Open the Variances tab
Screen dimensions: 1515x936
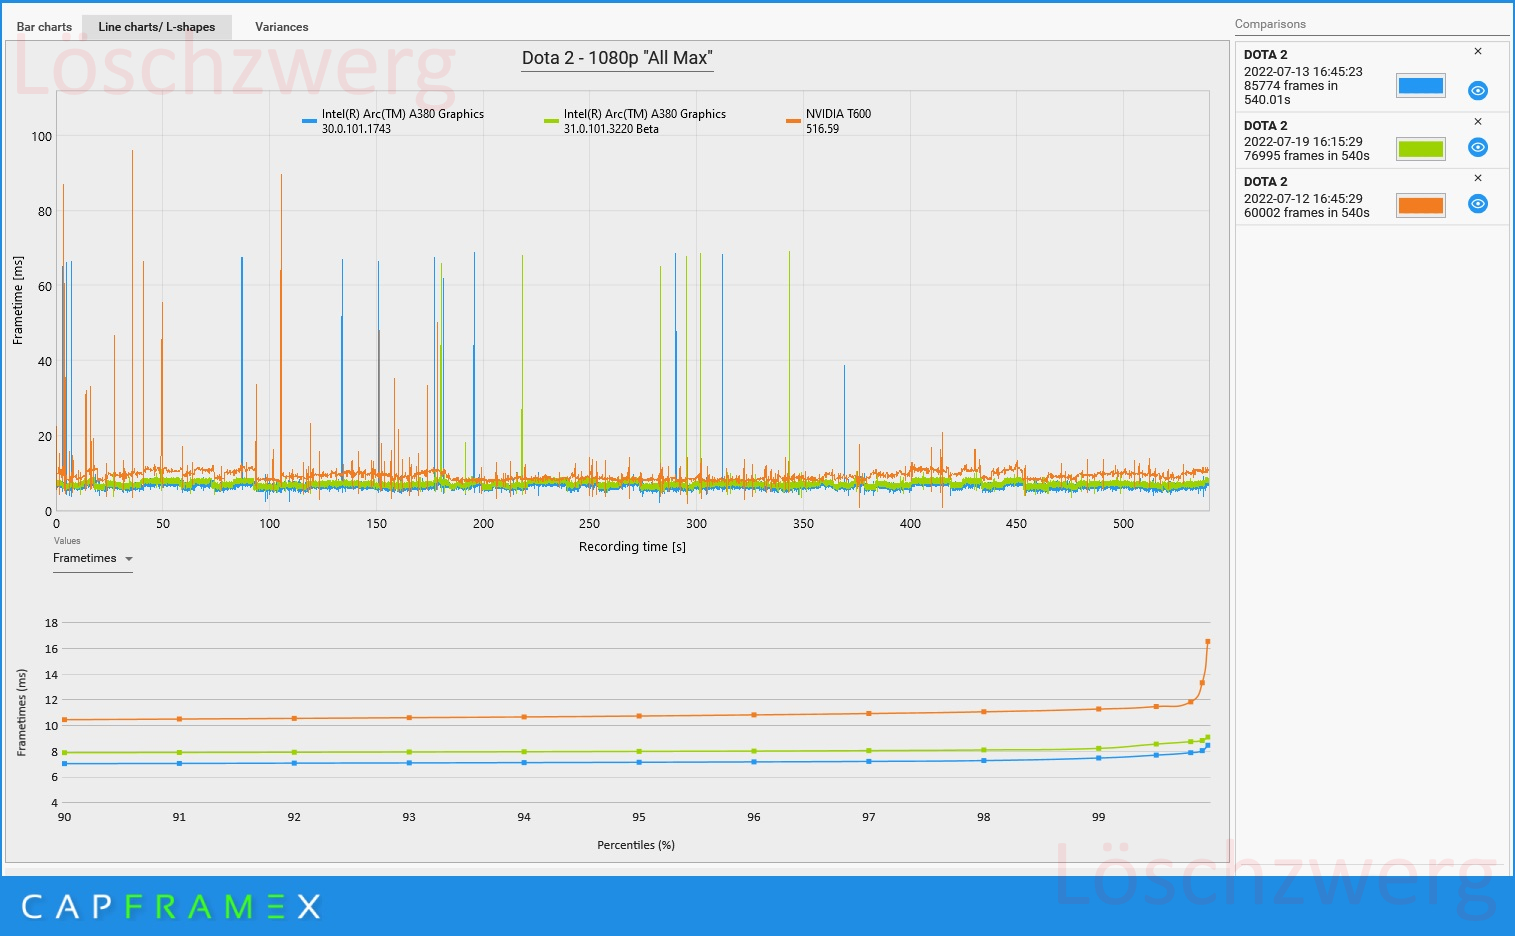281,27
